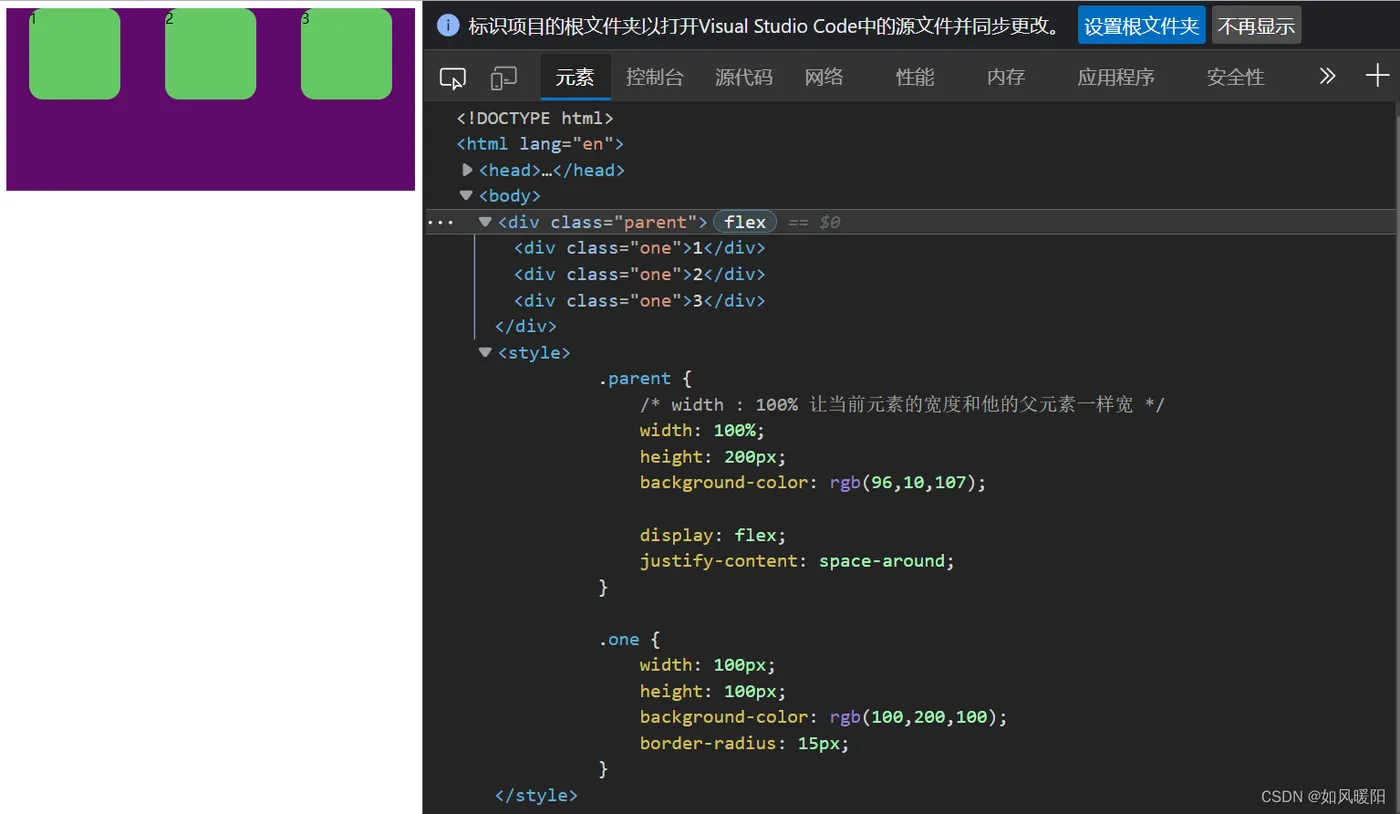The width and height of the screenshot is (1400, 814).
Task: Open the 应用程序 tab
Action: [1116, 77]
